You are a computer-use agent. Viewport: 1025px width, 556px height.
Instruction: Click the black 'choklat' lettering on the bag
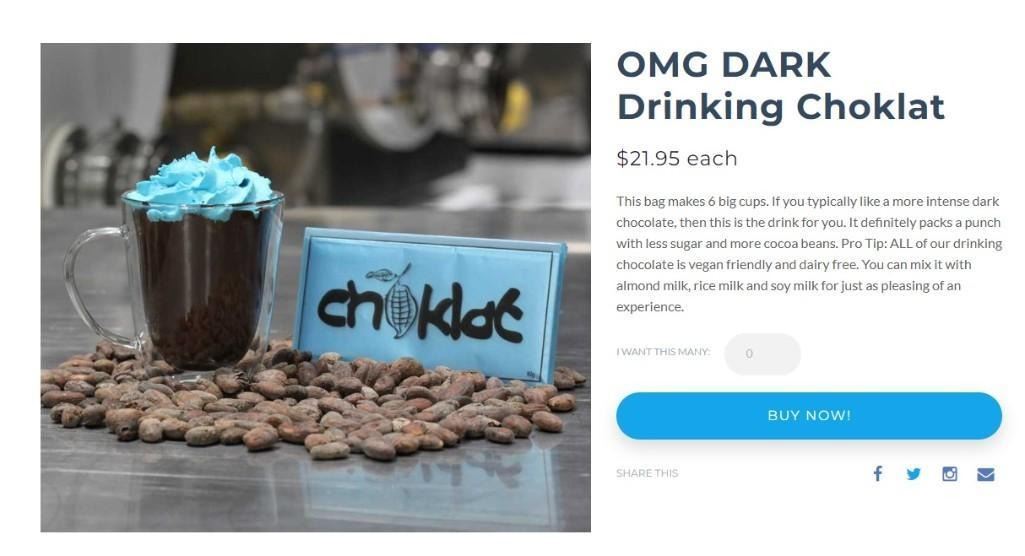(420, 307)
